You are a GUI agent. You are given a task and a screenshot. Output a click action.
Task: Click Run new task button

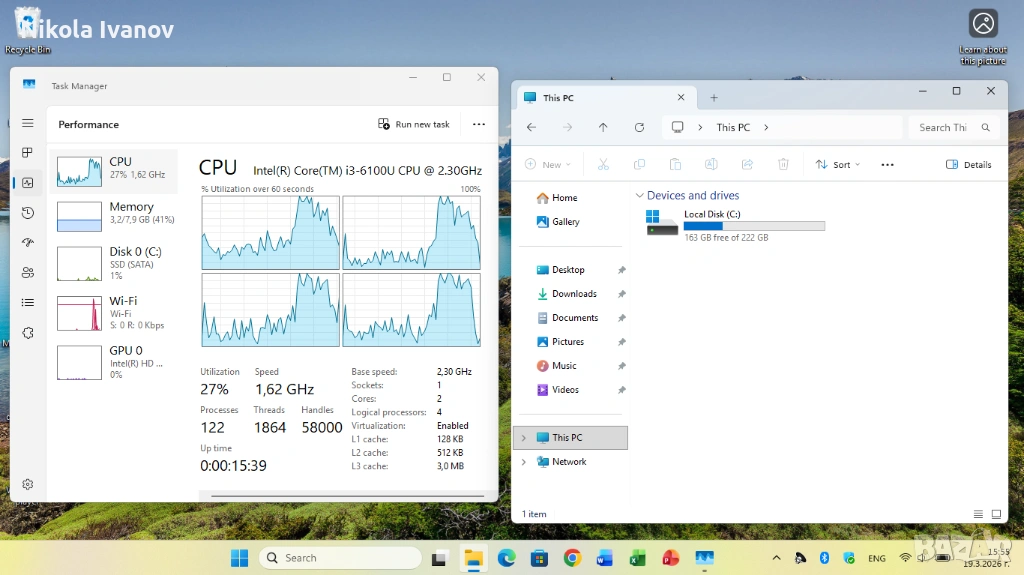tap(413, 124)
